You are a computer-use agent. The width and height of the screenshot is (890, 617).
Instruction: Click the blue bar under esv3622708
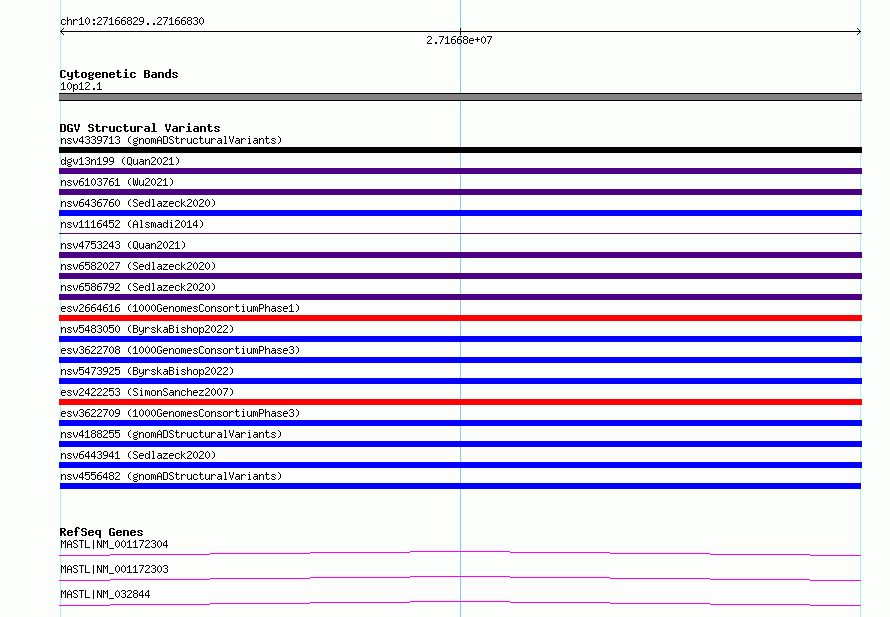(x=460, y=360)
